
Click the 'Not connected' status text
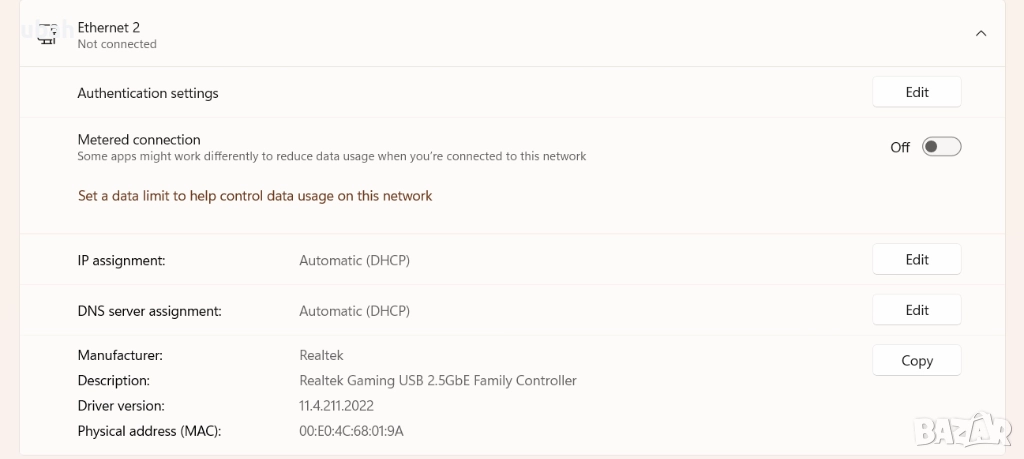point(117,44)
